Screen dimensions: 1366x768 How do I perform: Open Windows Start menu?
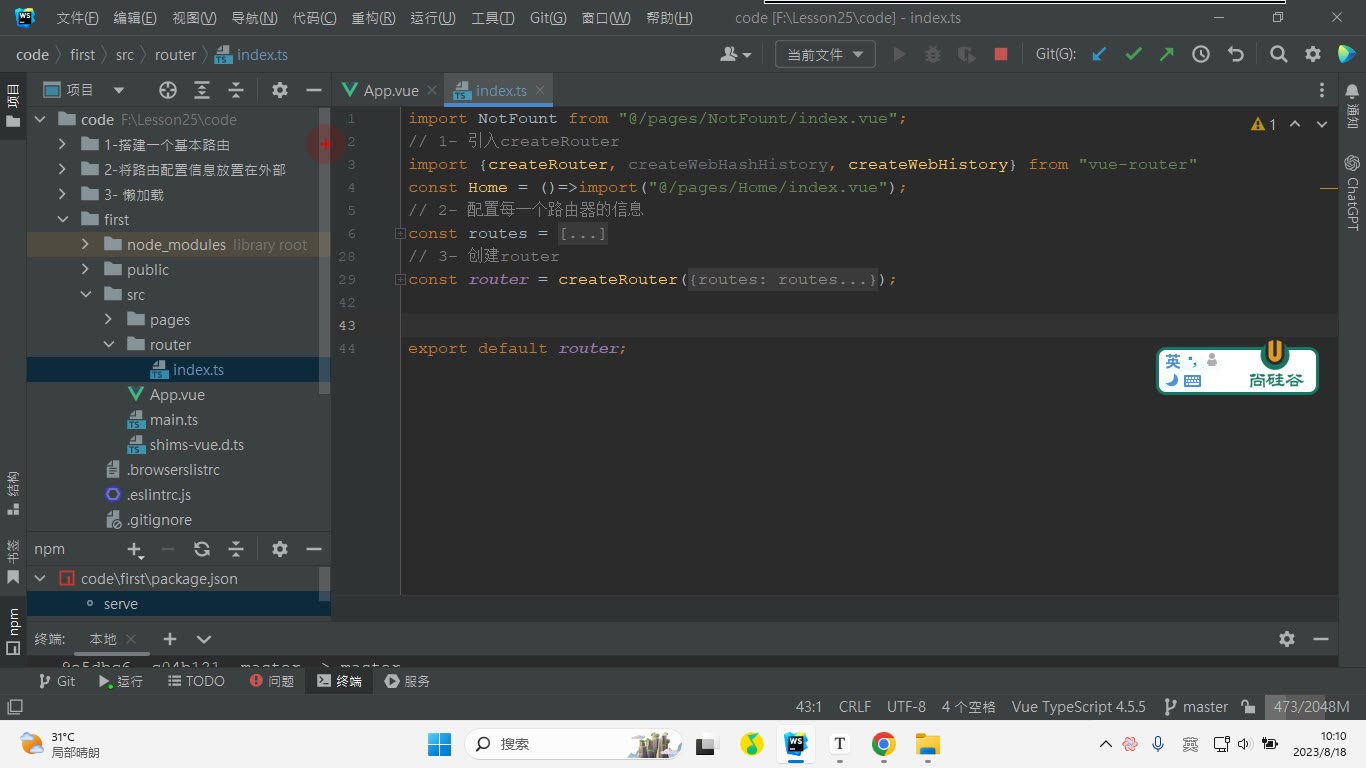439,744
